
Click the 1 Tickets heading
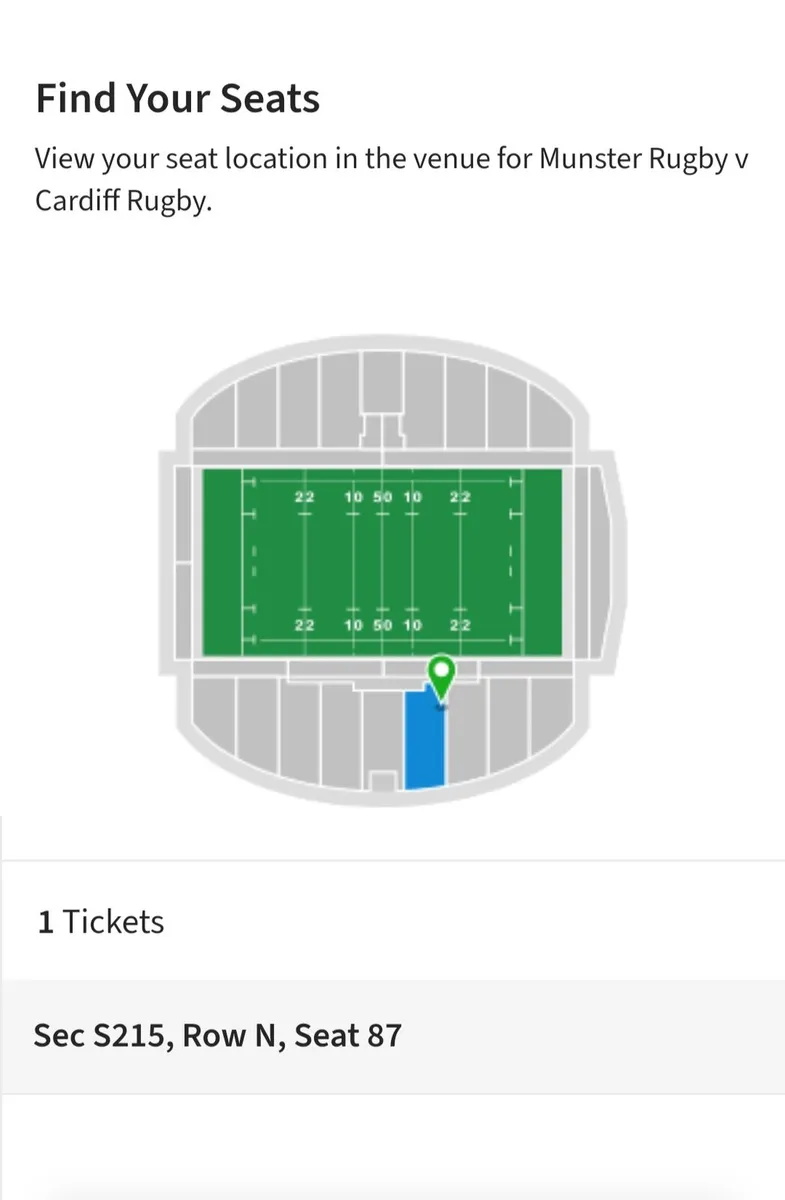coord(101,921)
